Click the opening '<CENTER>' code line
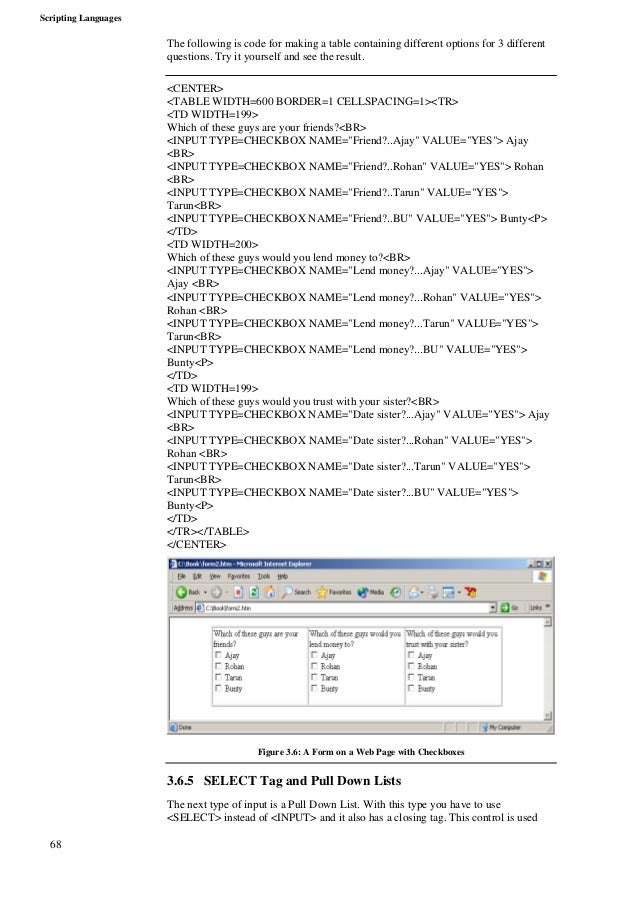Image resolution: width=638 pixels, height=903 pixels. click(x=195, y=89)
